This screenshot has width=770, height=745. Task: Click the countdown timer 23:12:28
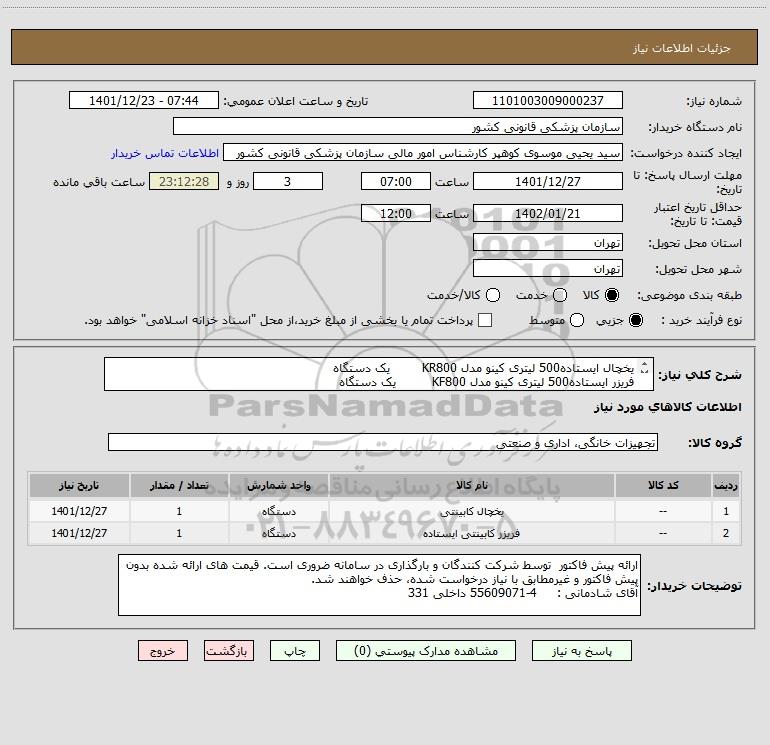click(x=184, y=182)
